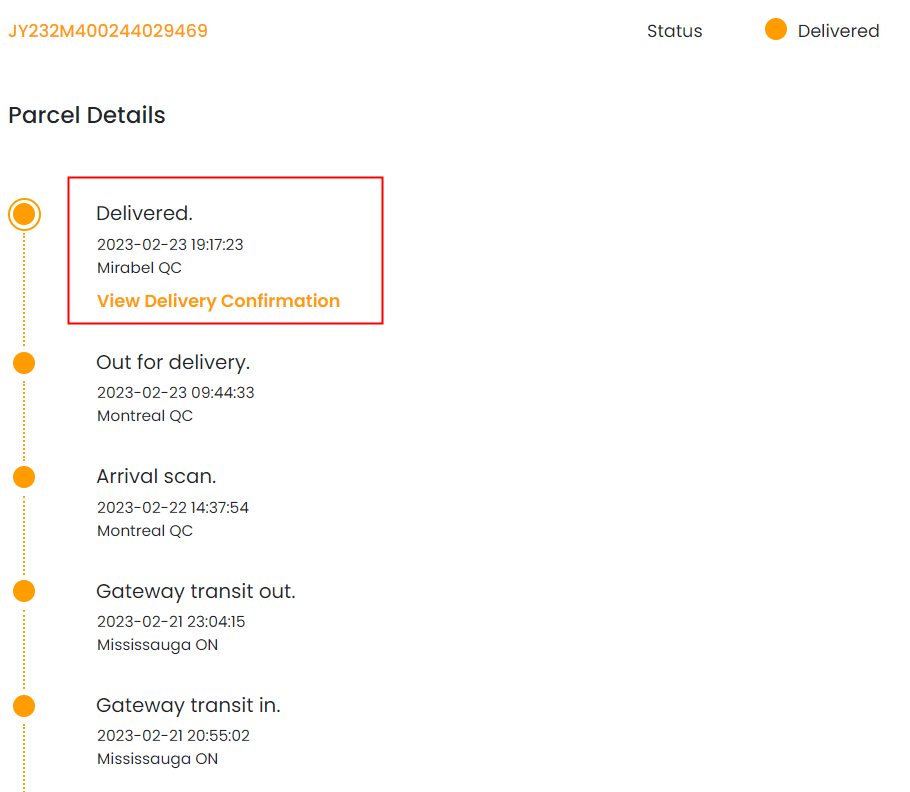Click the View Delivery Confirmation link
Image resolution: width=910 pixels, height=792 pixels.
218,301
